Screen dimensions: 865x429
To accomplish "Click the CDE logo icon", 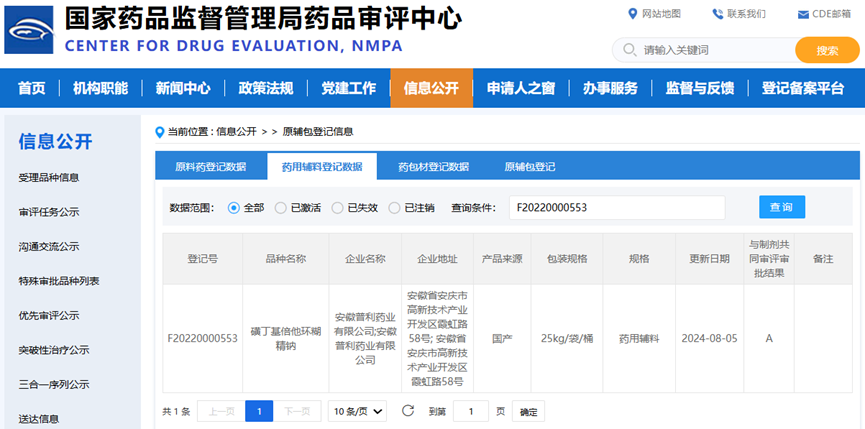I will pyautogui.click(x=31, y=31).
